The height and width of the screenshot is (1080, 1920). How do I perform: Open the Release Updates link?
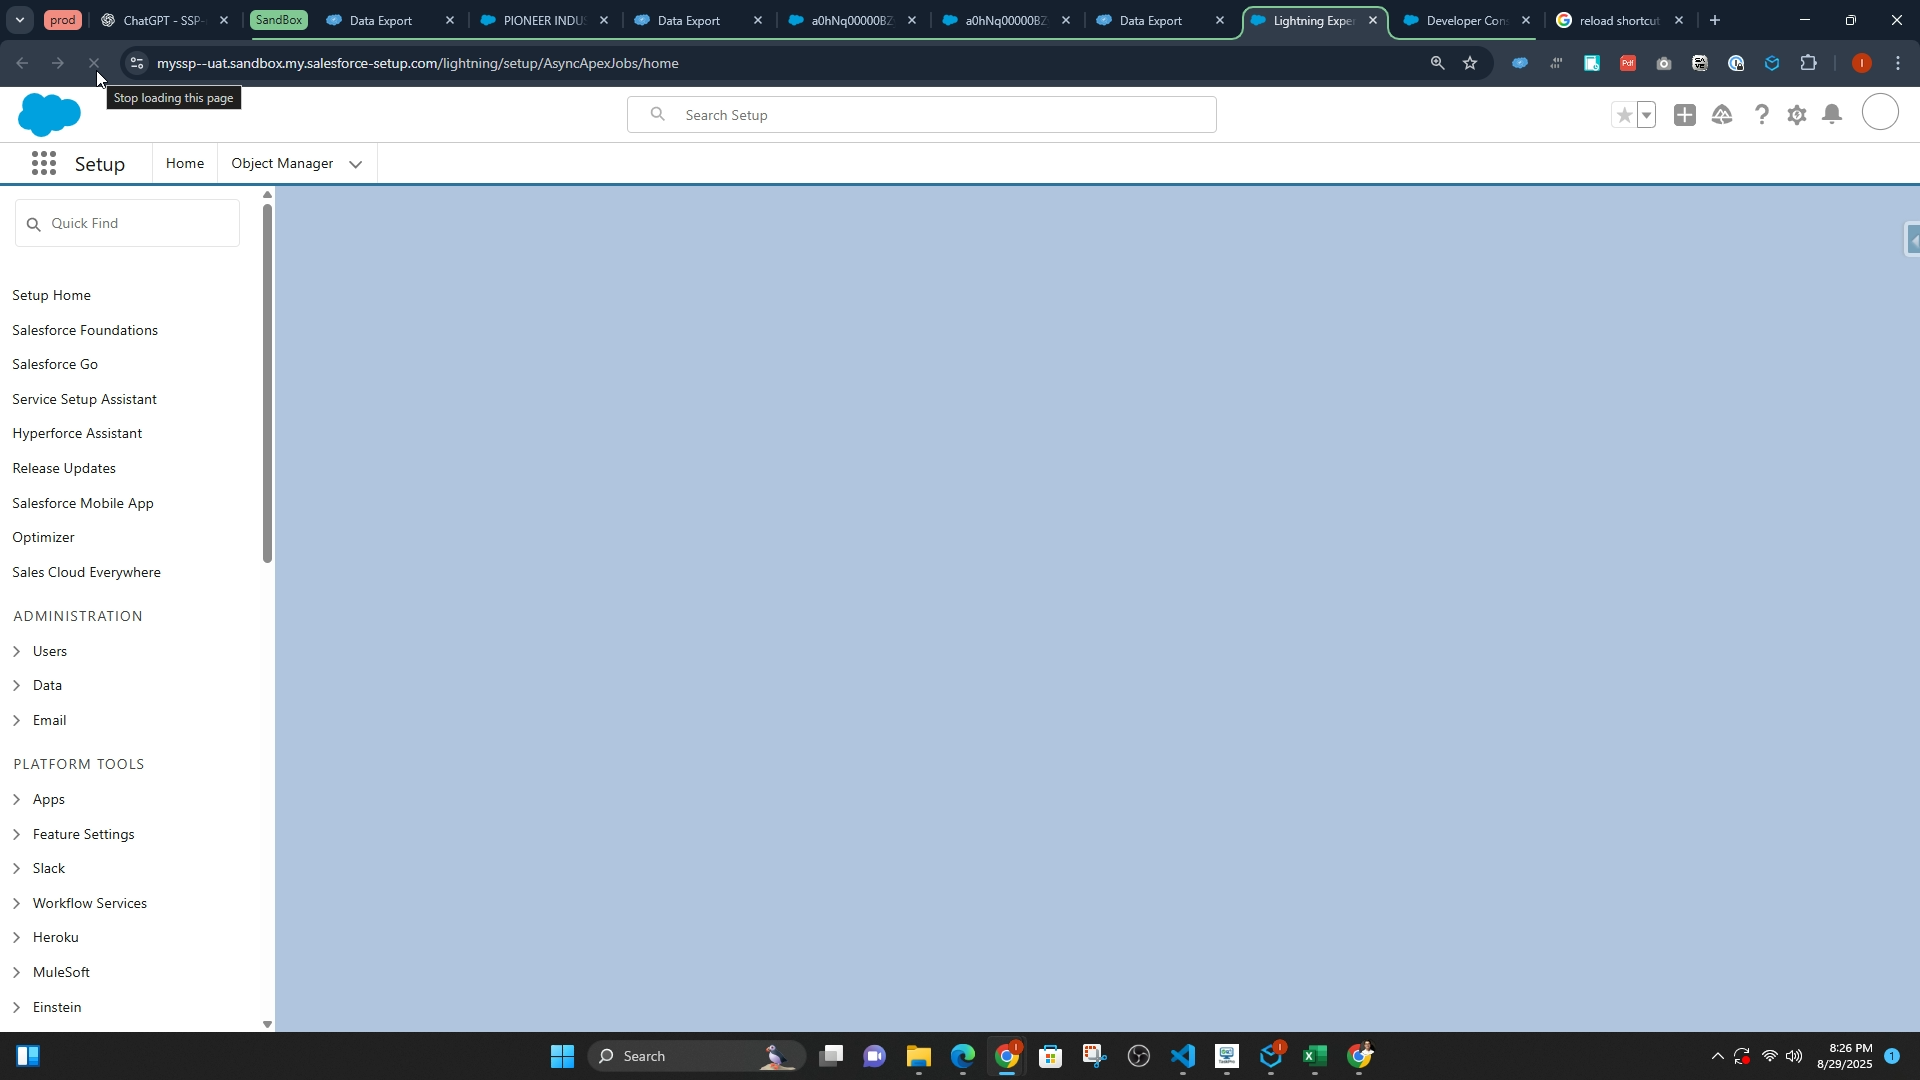64,468
